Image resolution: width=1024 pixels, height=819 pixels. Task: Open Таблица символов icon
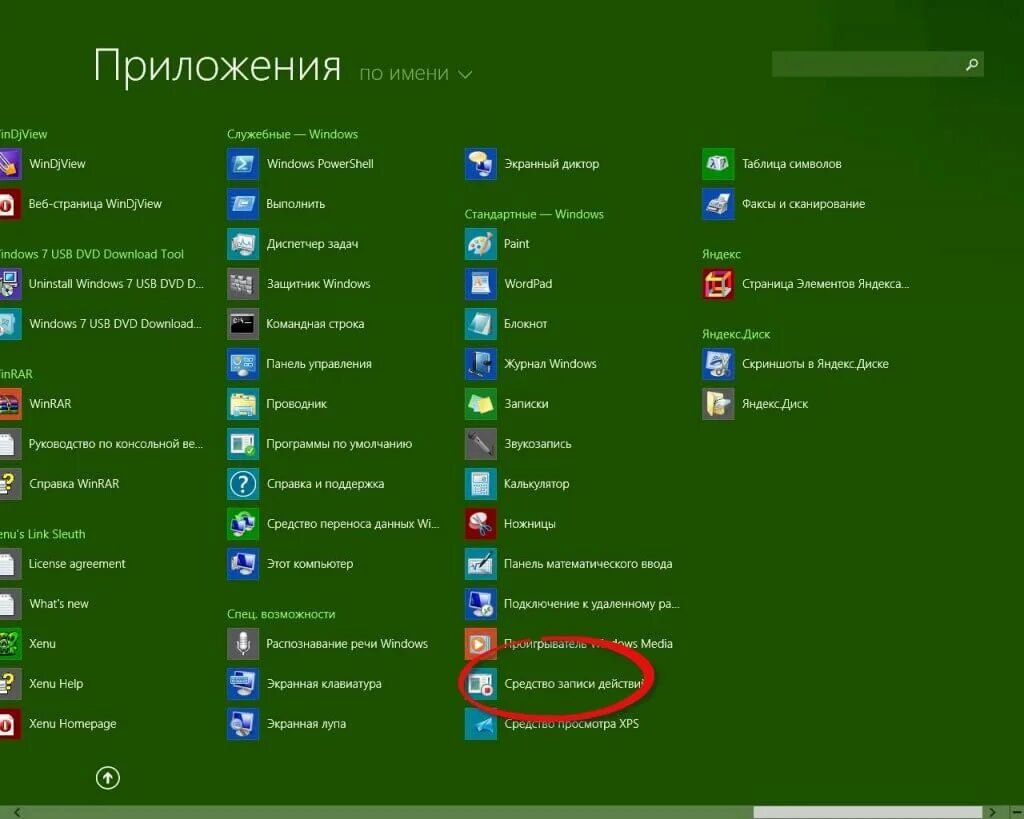(x=718, y=164)
